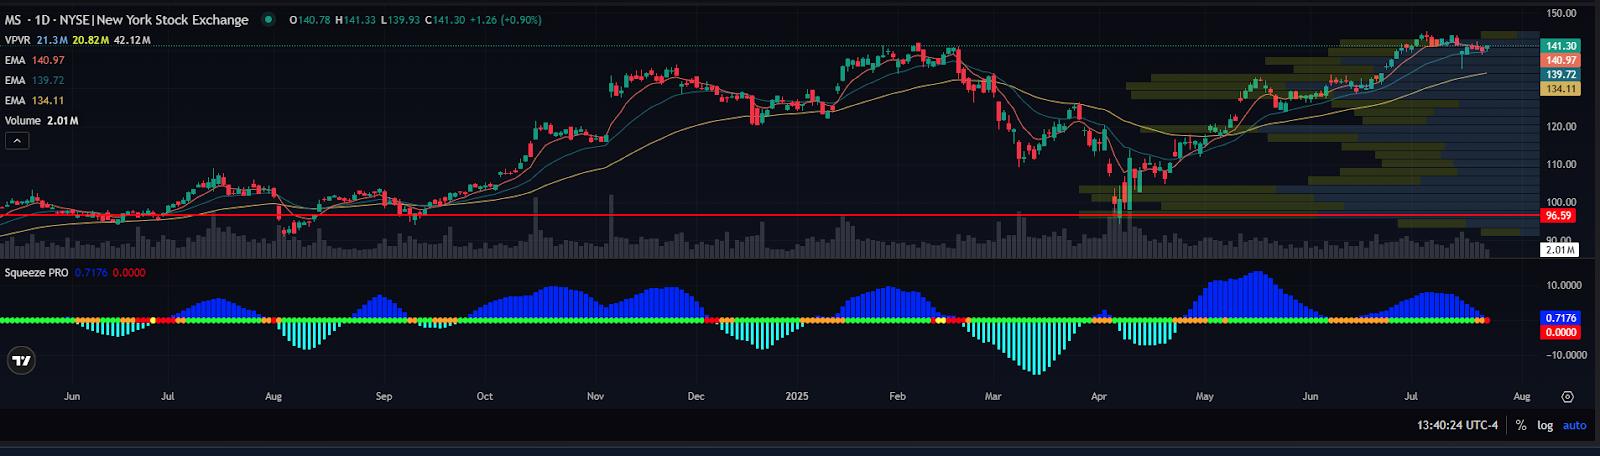Click the 2025 label on time axis
Viewport: 1600px width, 456px height.
pos(797,396)
